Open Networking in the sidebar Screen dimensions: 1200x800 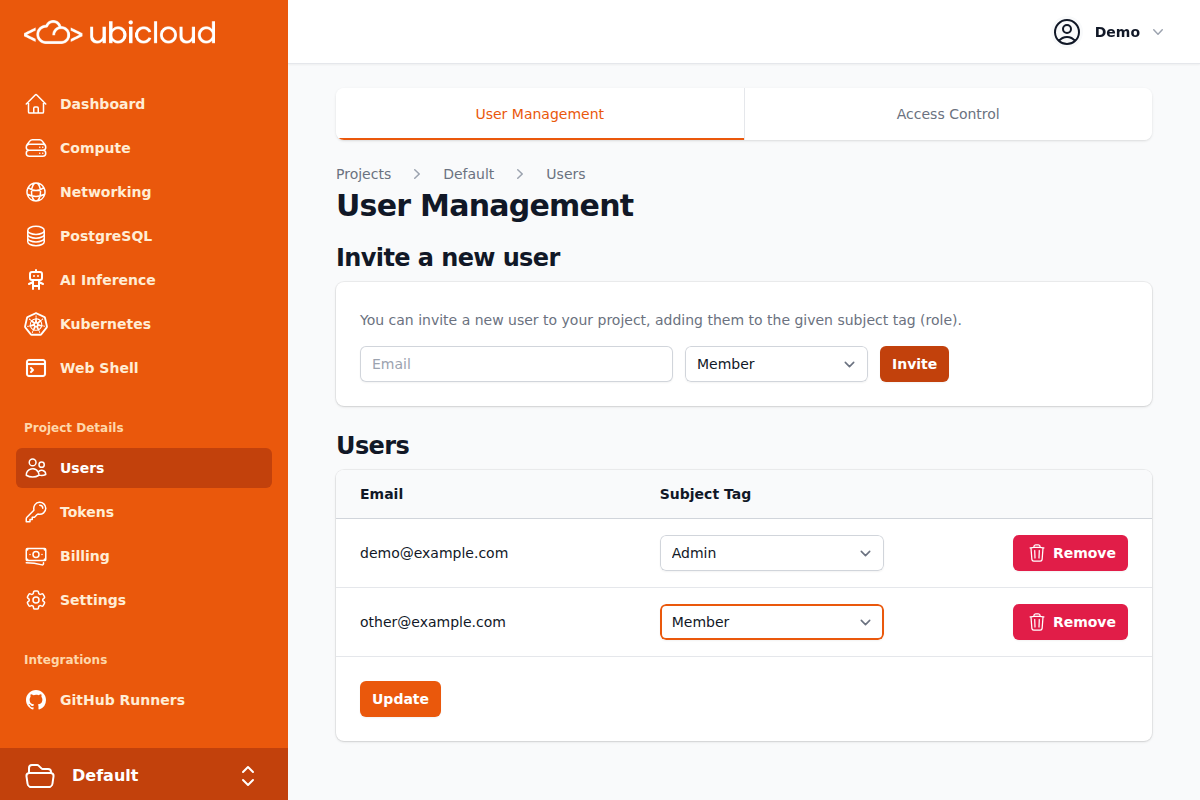coord(144,192)
